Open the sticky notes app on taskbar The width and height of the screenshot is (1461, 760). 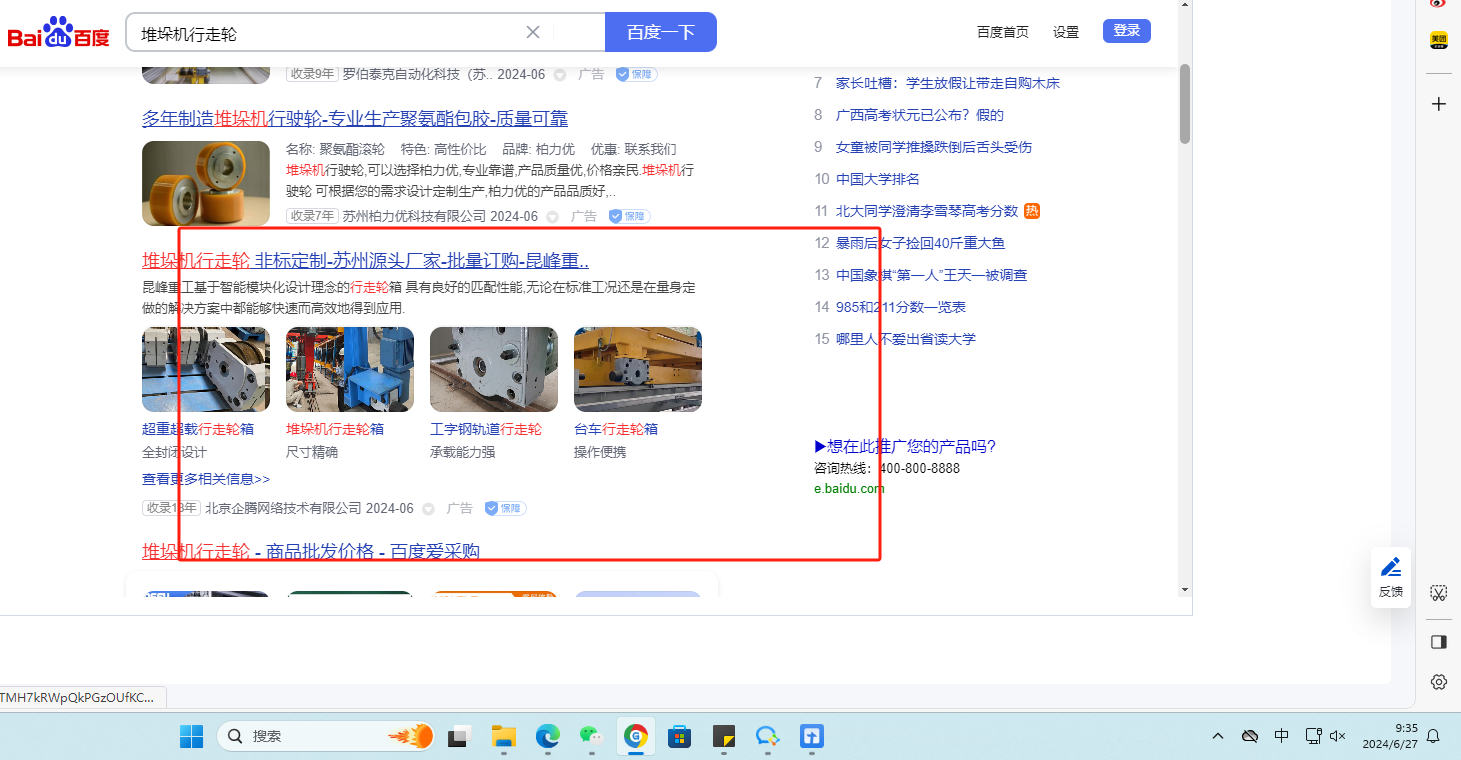coord(723,737)
